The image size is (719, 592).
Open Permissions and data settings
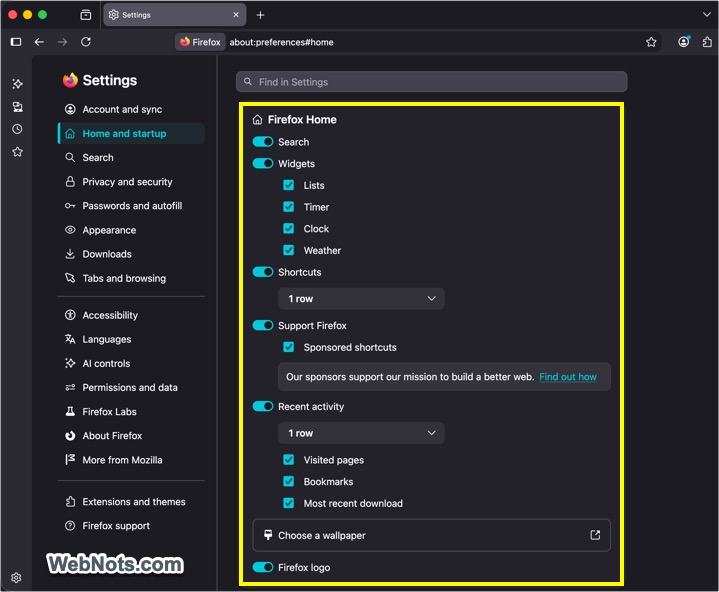click(x=130, y=387)
